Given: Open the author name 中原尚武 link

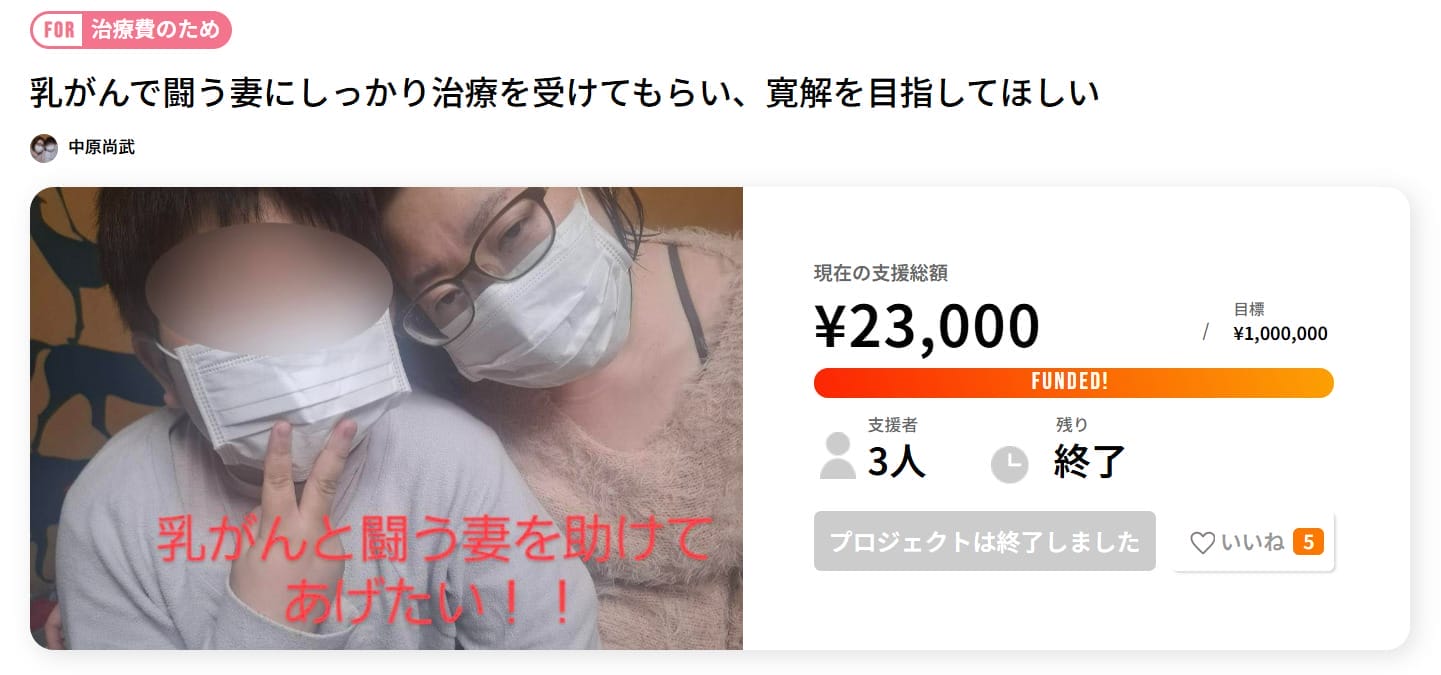Looking at the screenshot, I should [101, 148].
